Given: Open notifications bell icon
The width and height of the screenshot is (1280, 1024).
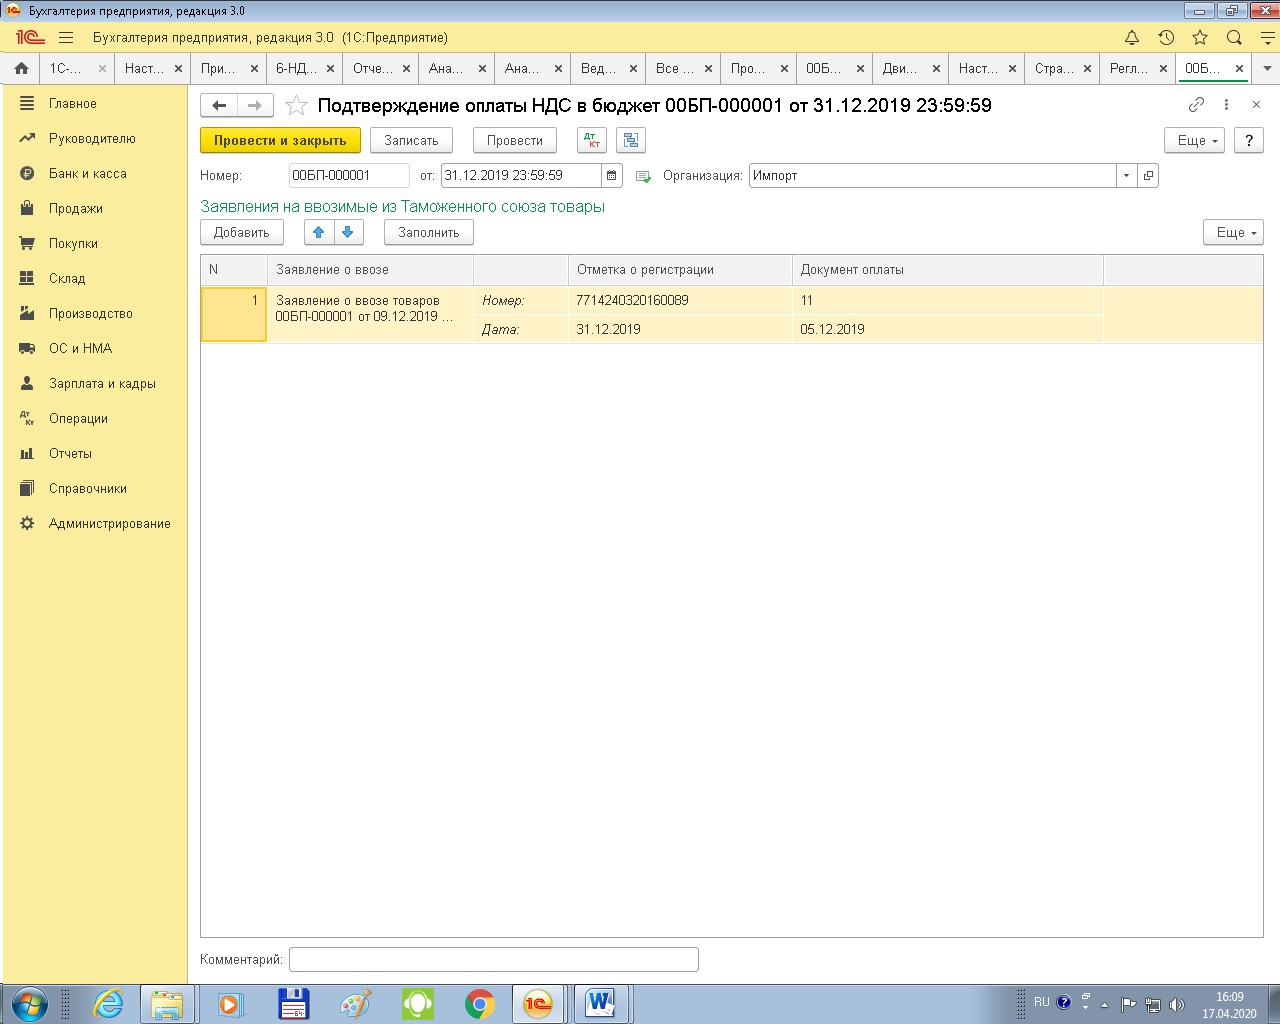Looking at the screenshot, I should tap(1132, 38).
